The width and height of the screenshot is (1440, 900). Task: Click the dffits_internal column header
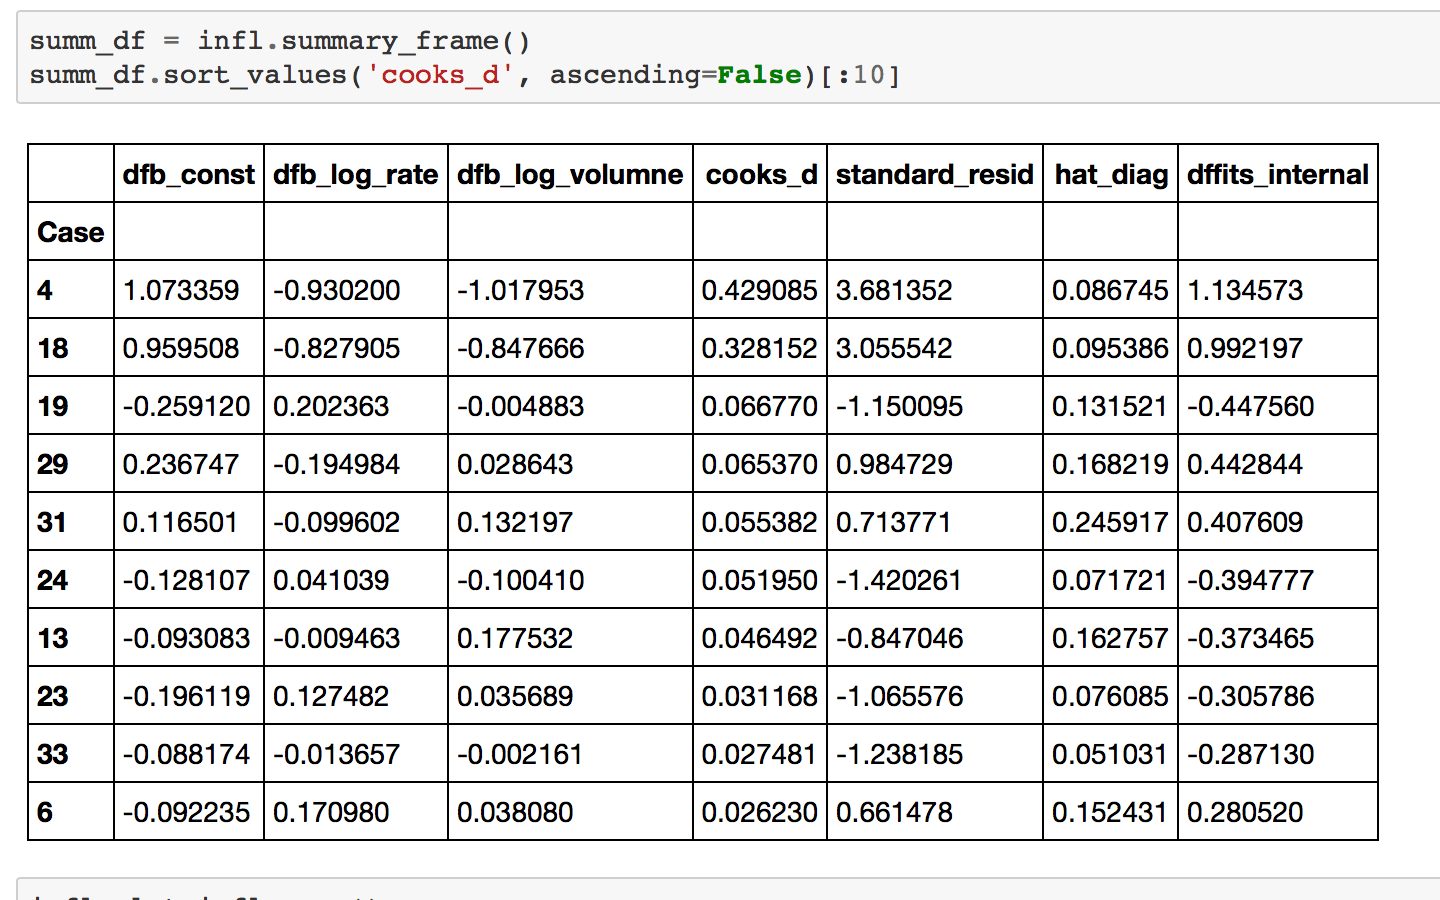click(1277, 174)
